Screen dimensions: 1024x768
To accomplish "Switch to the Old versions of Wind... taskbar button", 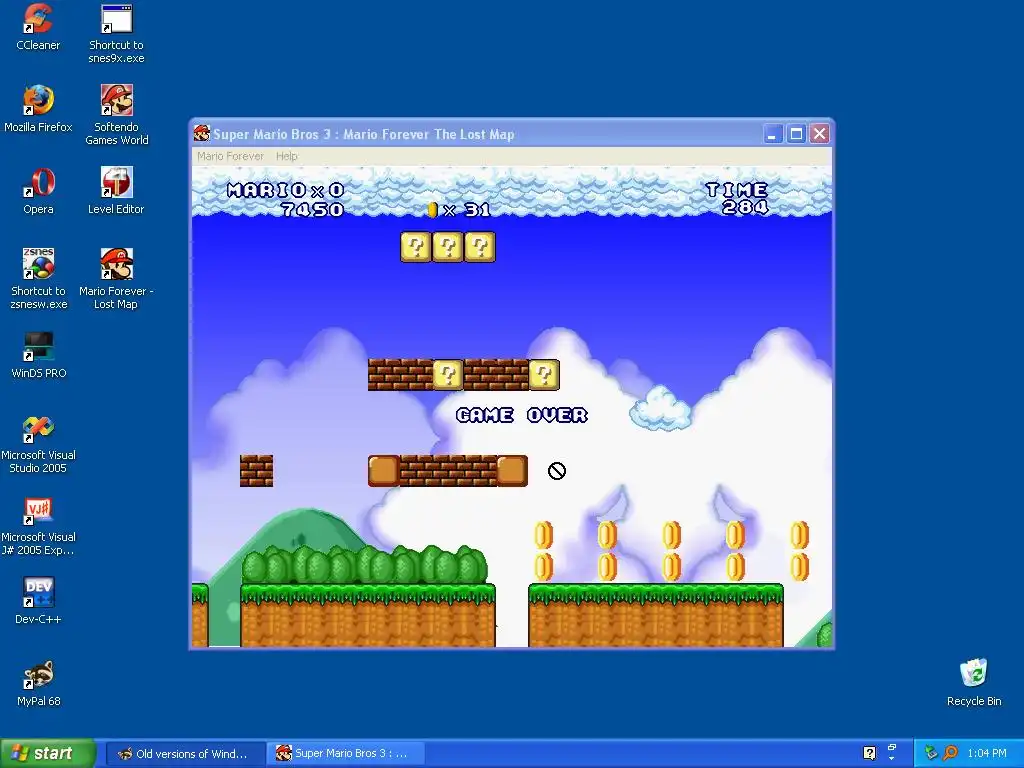I will [x=185, y=754].
